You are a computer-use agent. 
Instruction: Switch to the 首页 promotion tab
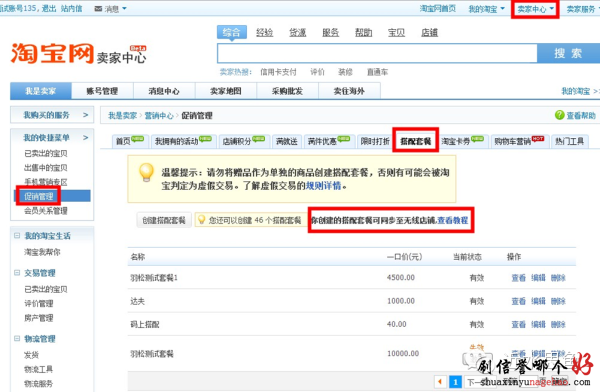pos(130,141)
